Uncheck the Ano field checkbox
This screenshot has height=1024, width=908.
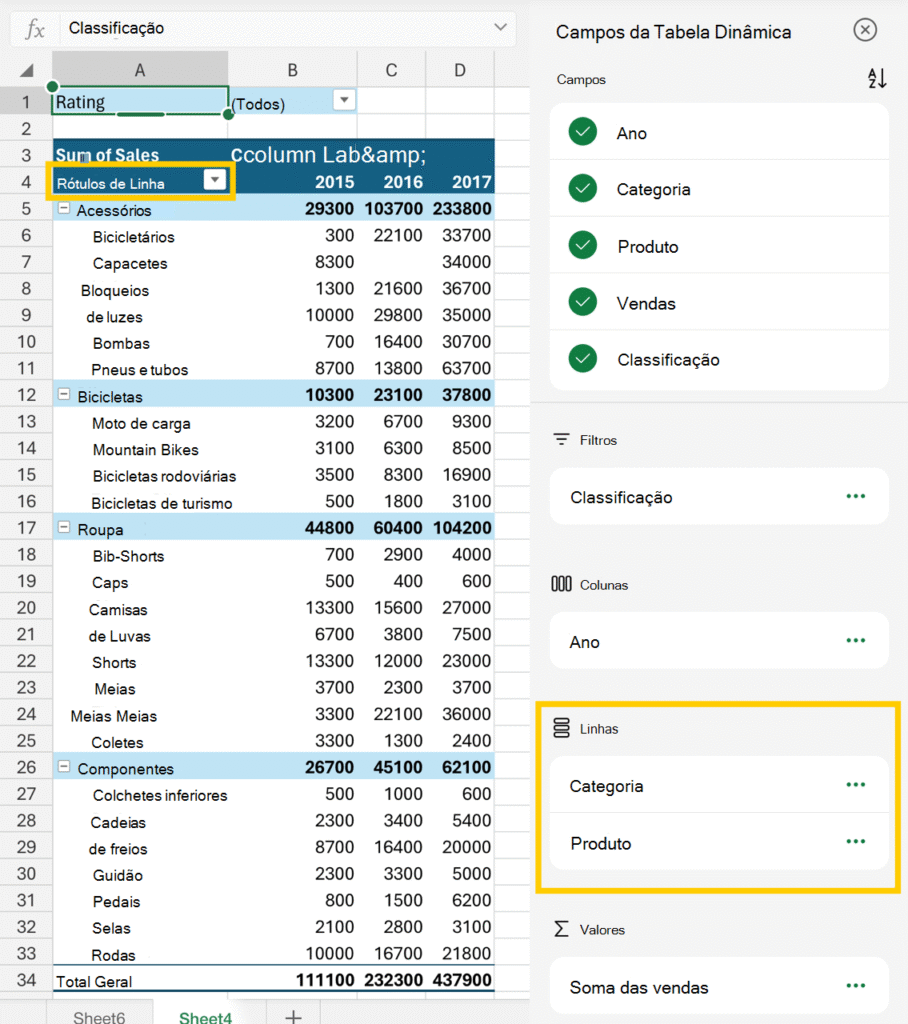[x=582, y=132]
